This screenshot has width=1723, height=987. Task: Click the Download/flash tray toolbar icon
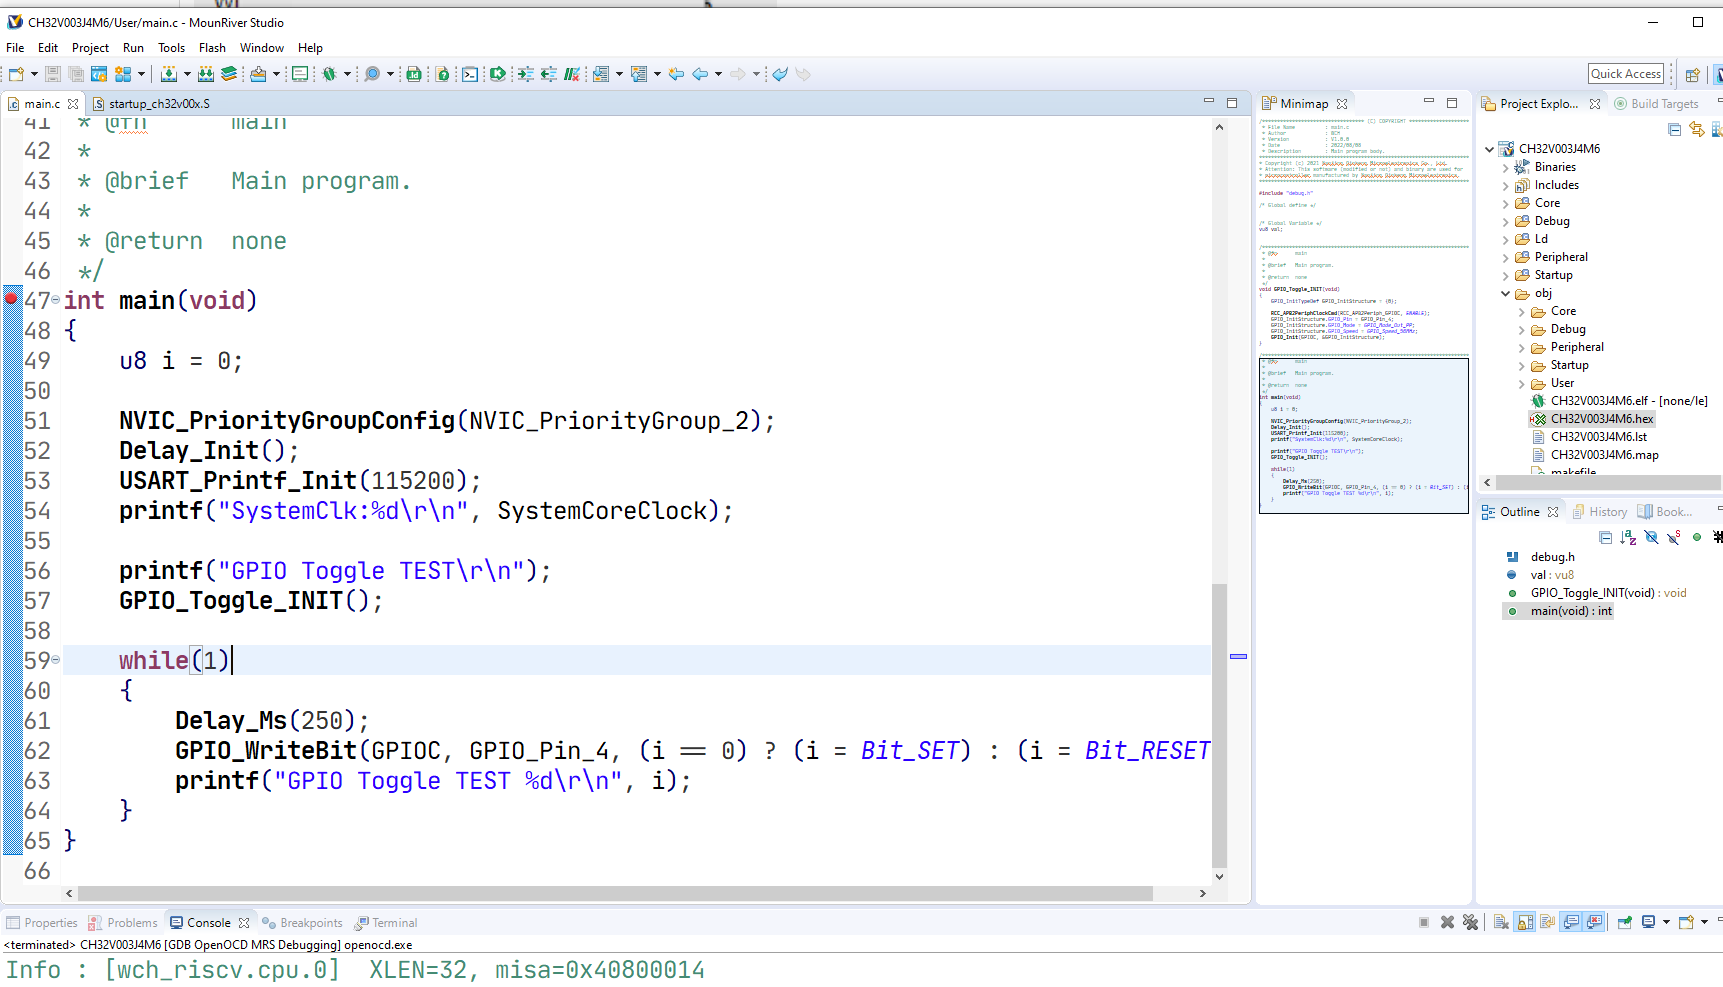(x=258, y=74)
